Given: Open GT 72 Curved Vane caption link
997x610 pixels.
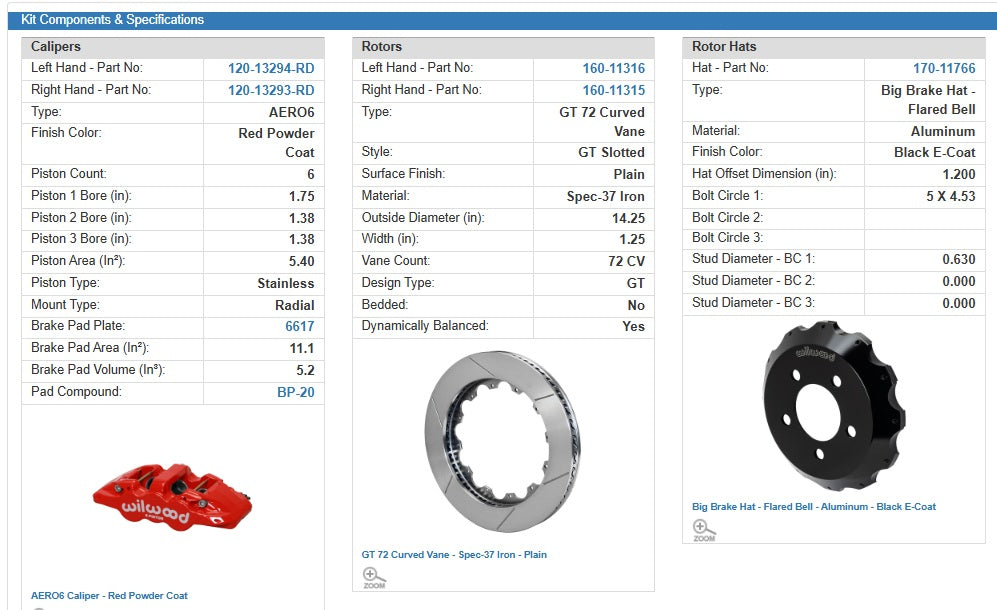Looking at the screenshot, I should [454, 554].
